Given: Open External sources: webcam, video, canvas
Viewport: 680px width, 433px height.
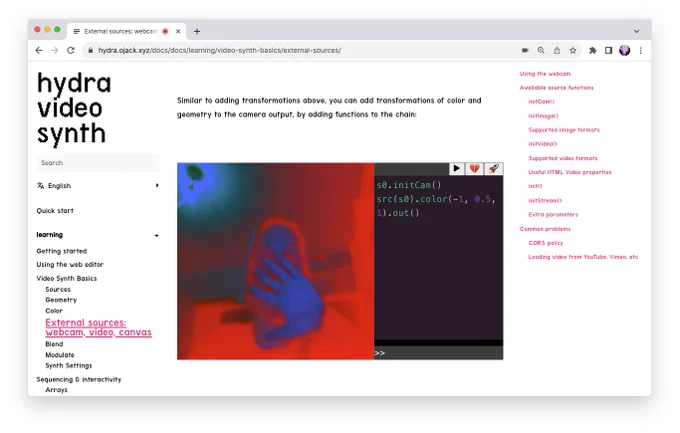Looking at the screenshot, I should 98,328.
